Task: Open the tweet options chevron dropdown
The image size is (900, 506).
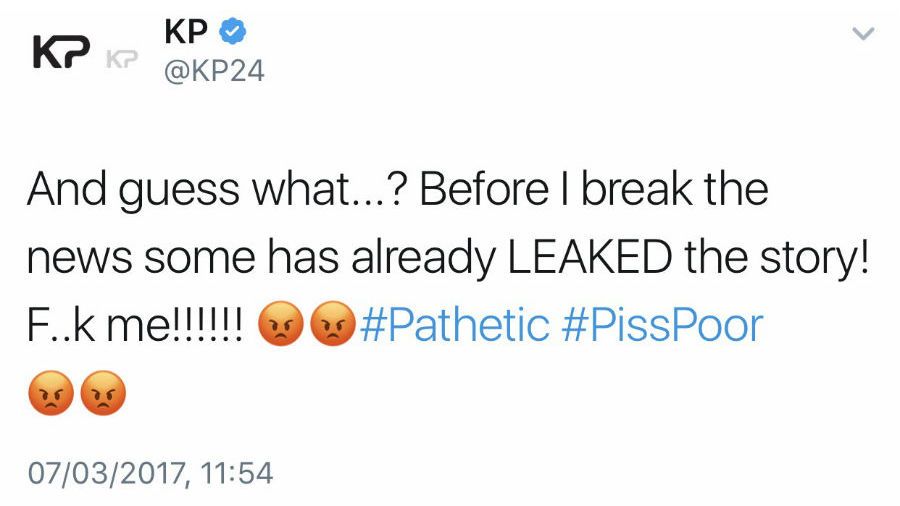Action: 863,34
